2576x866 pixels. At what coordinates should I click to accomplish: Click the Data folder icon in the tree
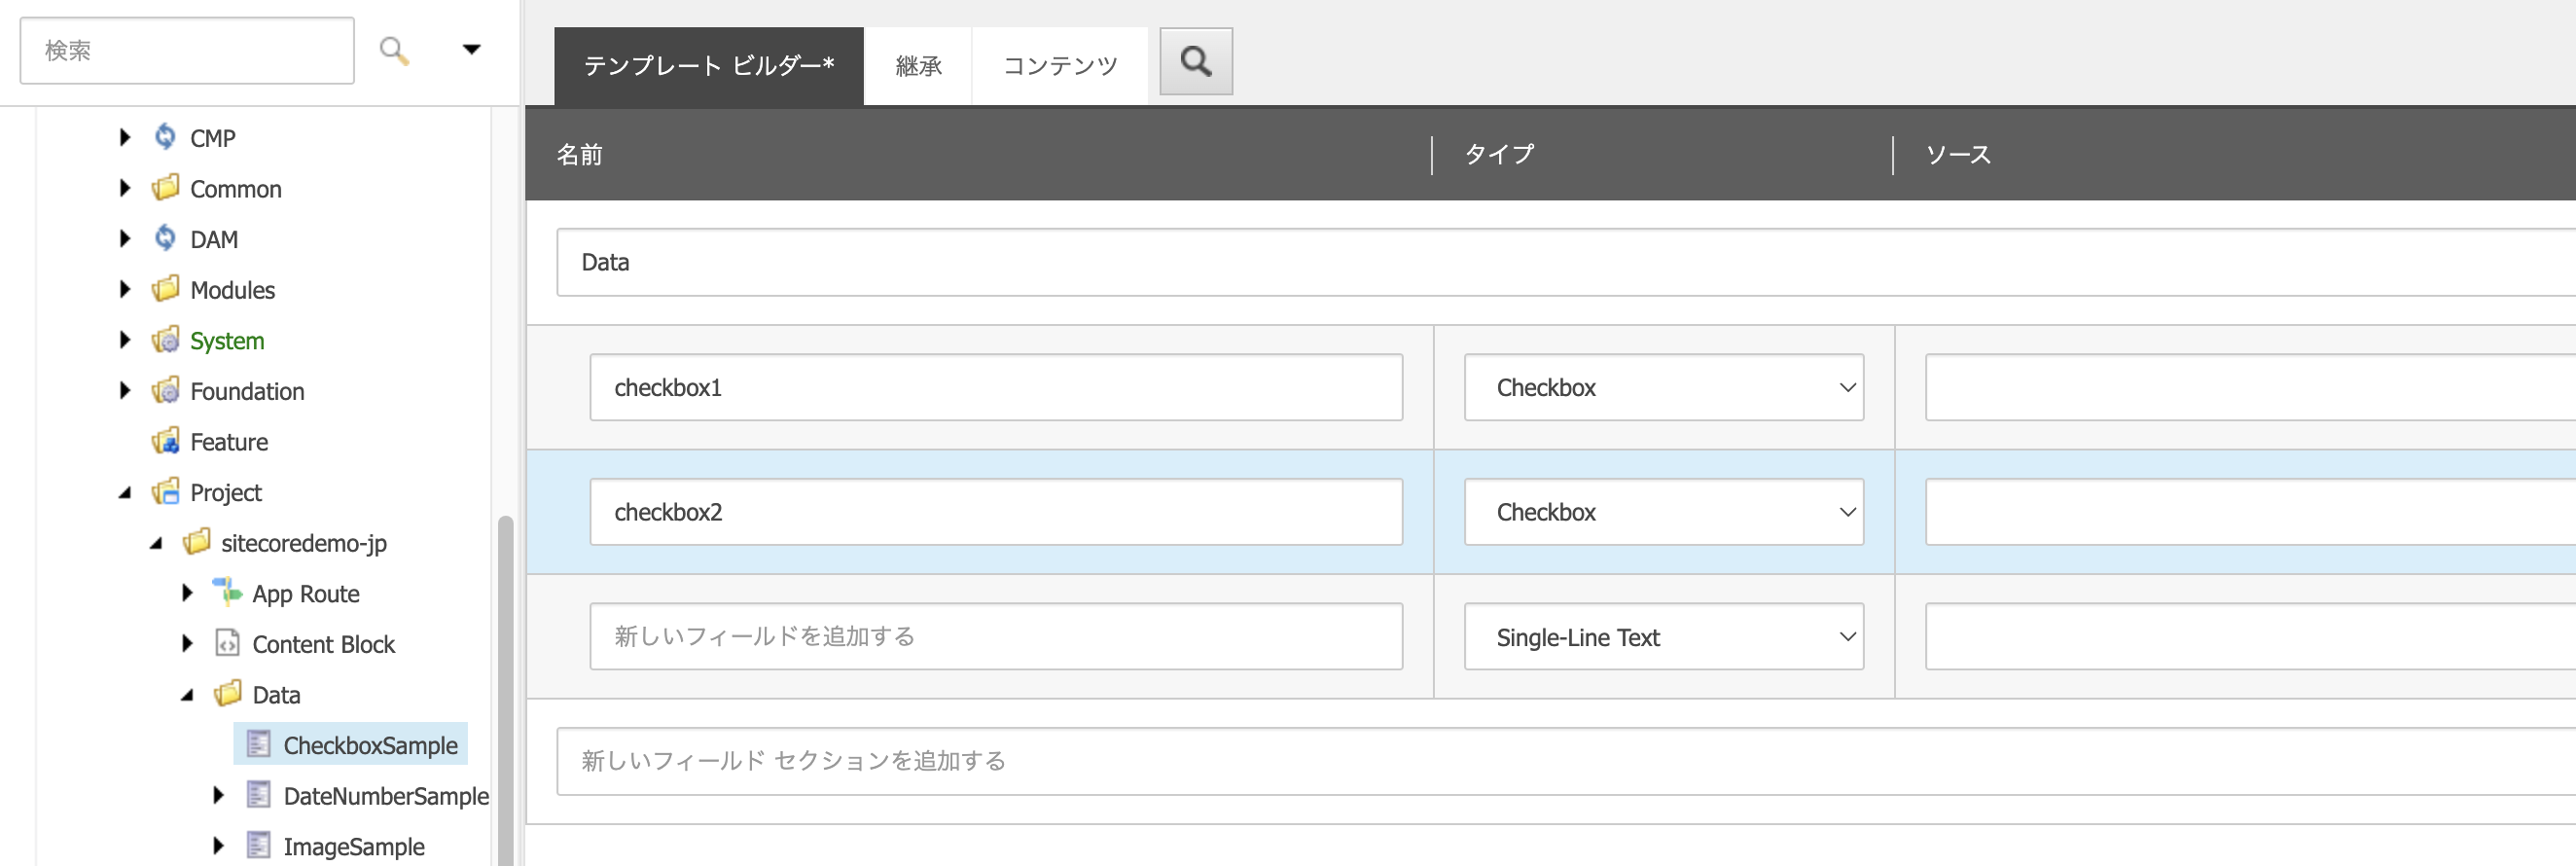(228, 694)
